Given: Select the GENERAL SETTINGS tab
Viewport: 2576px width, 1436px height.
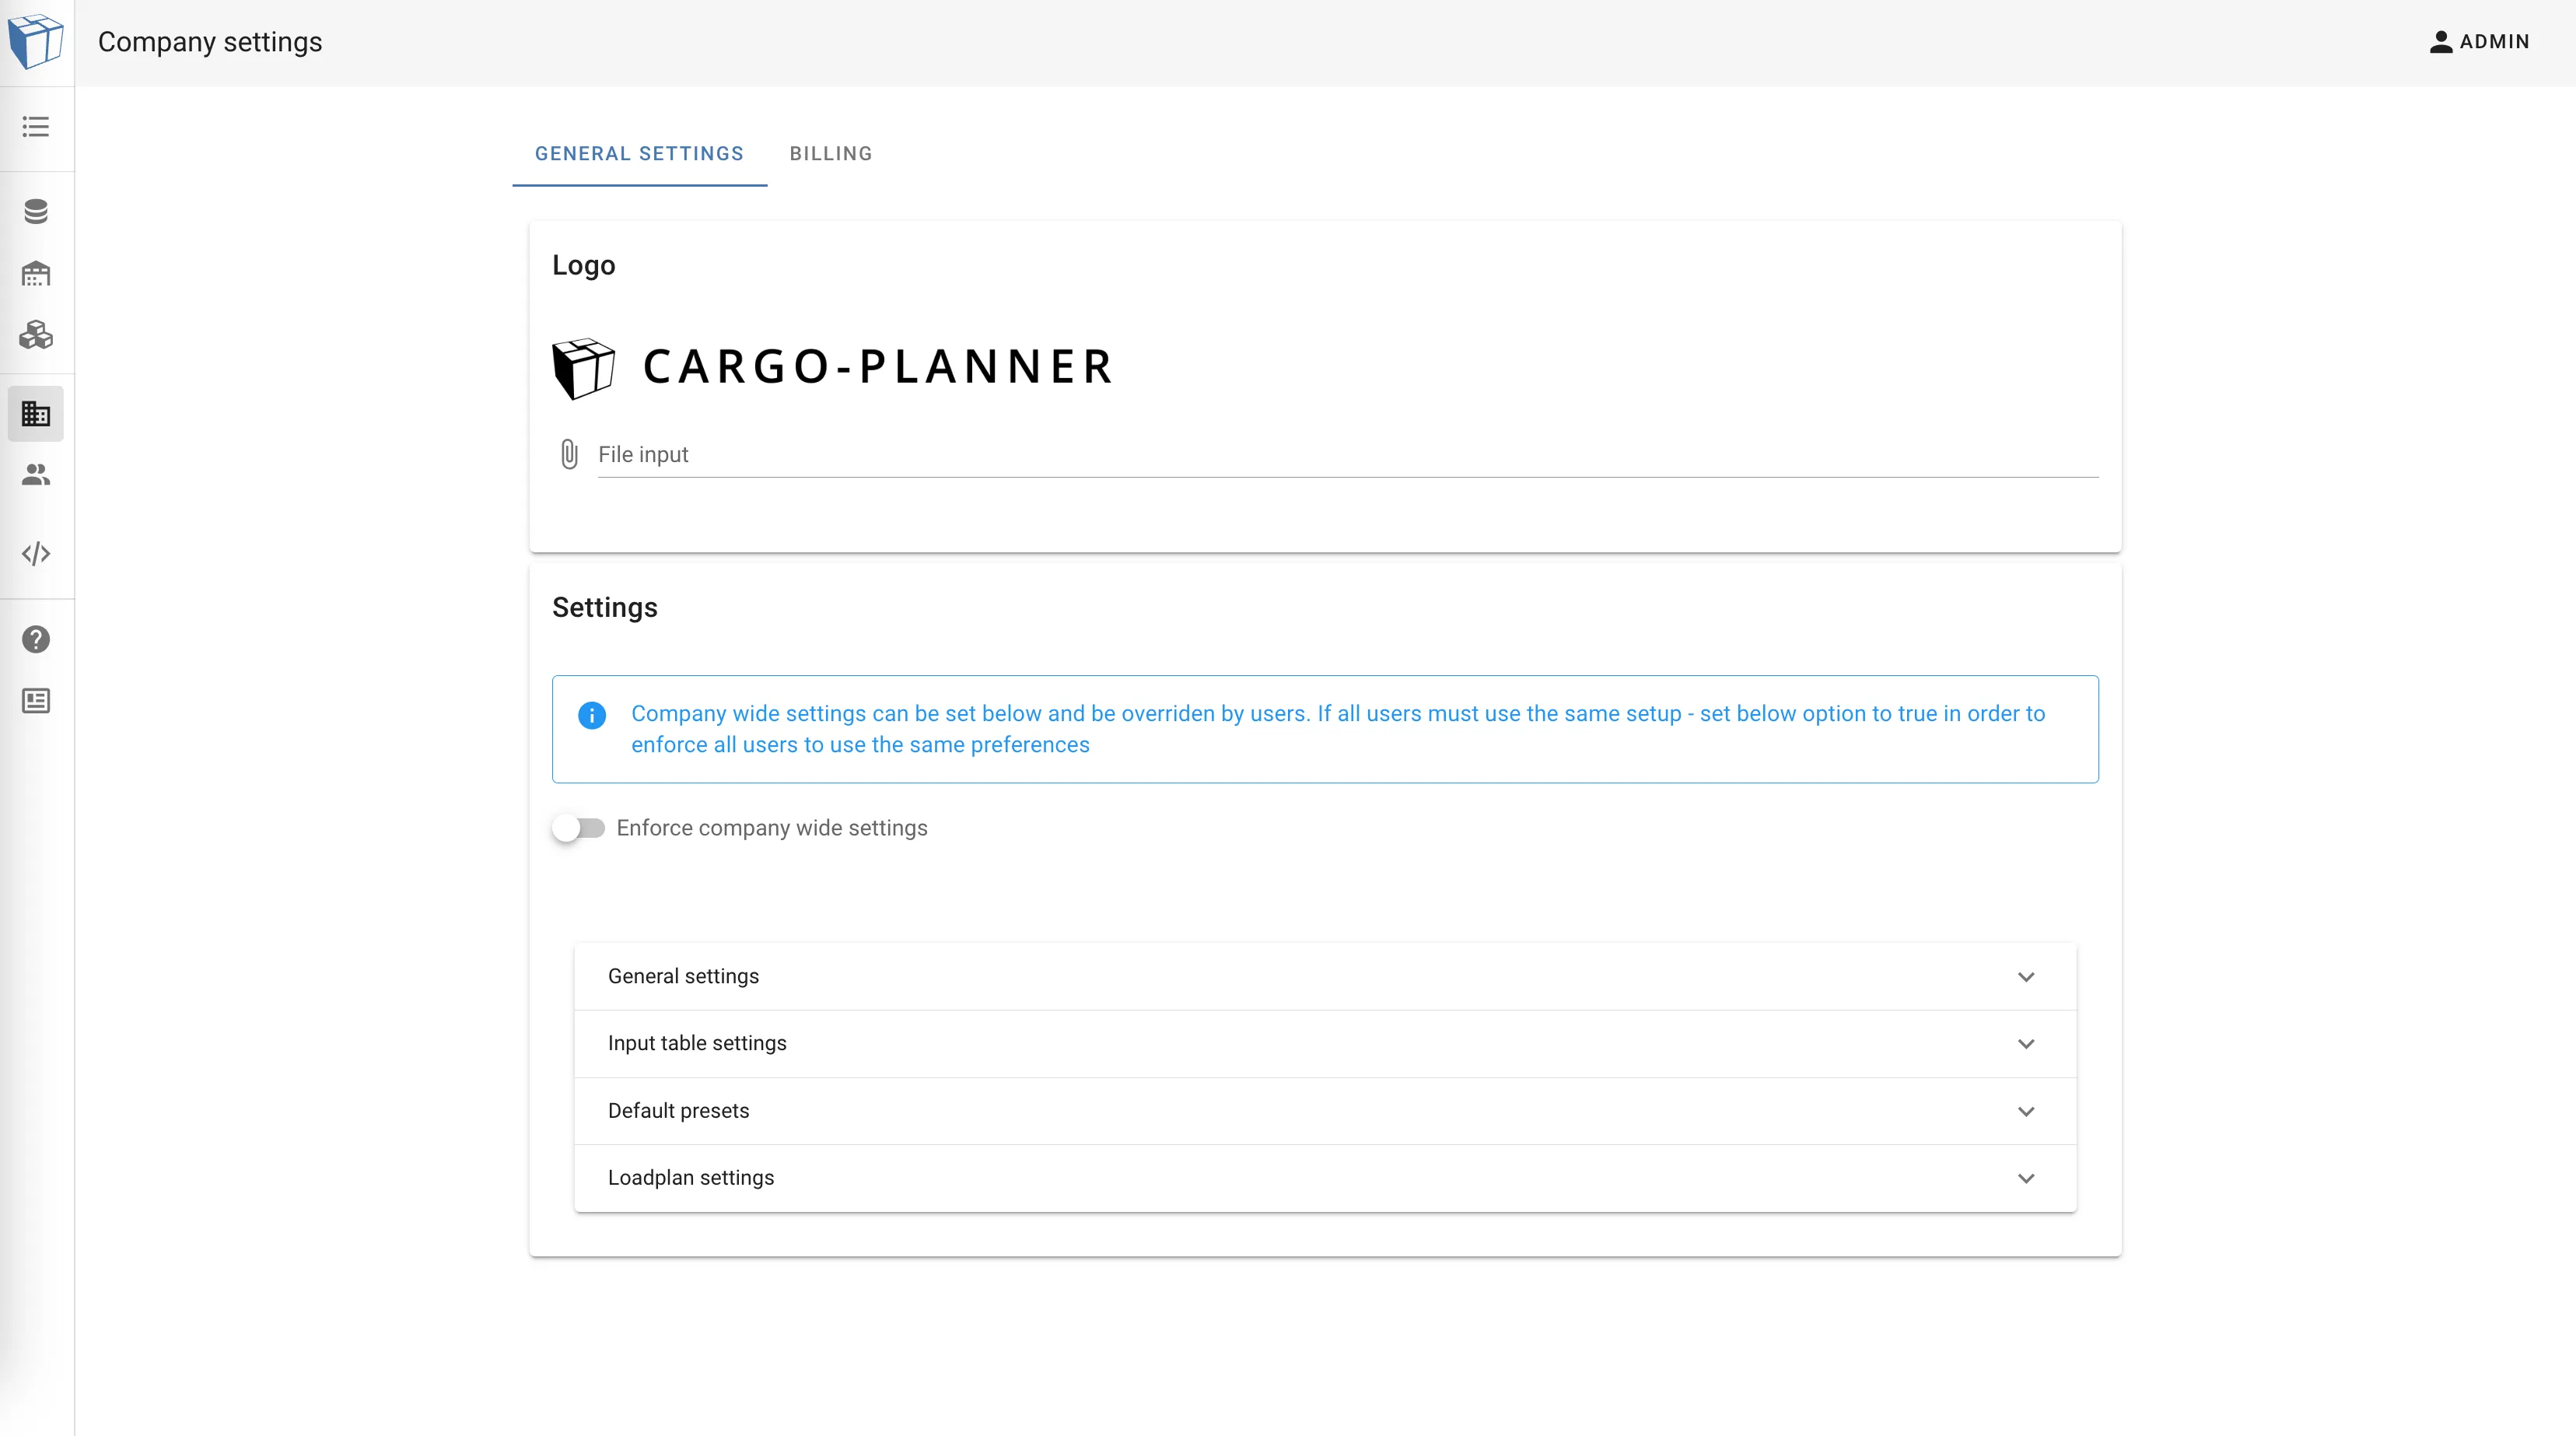Looking at the screenshot, I should (x=639, y=153).
